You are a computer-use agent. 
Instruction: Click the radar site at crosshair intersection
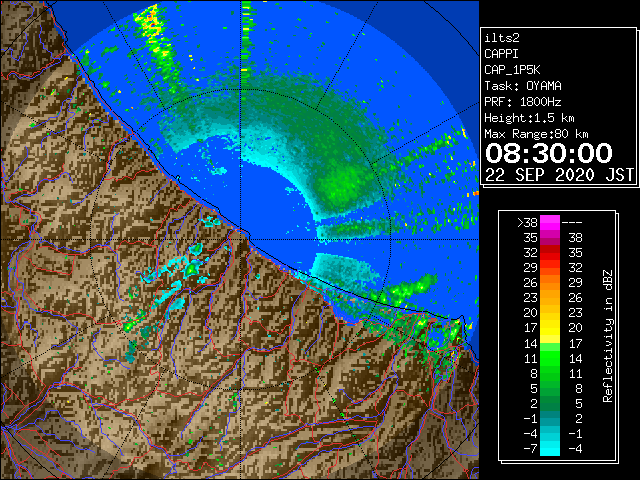click(x=241, y=240)
